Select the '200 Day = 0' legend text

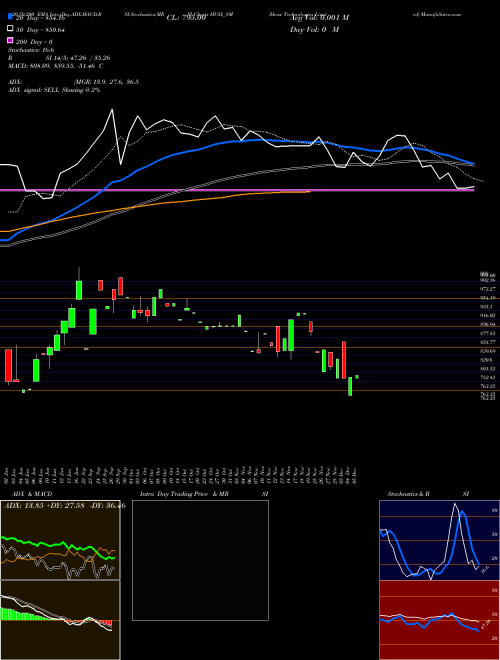pyautogui.click(x=35, y=42)
